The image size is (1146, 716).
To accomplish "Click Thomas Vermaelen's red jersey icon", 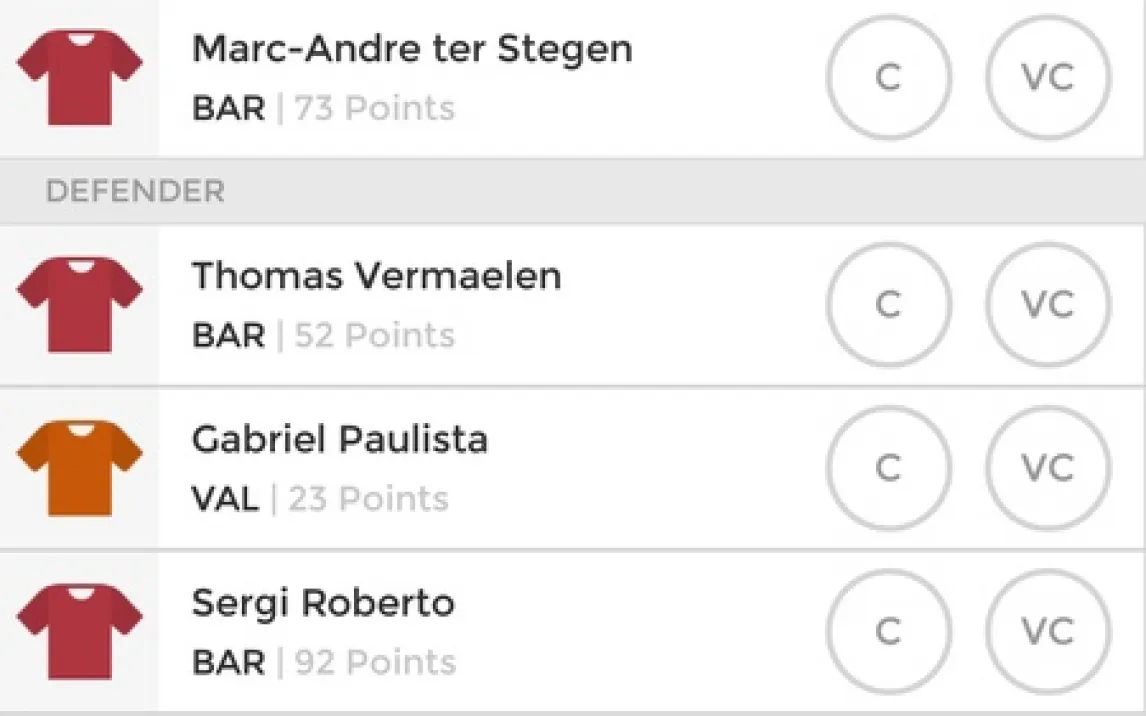I will coord(79,304).
